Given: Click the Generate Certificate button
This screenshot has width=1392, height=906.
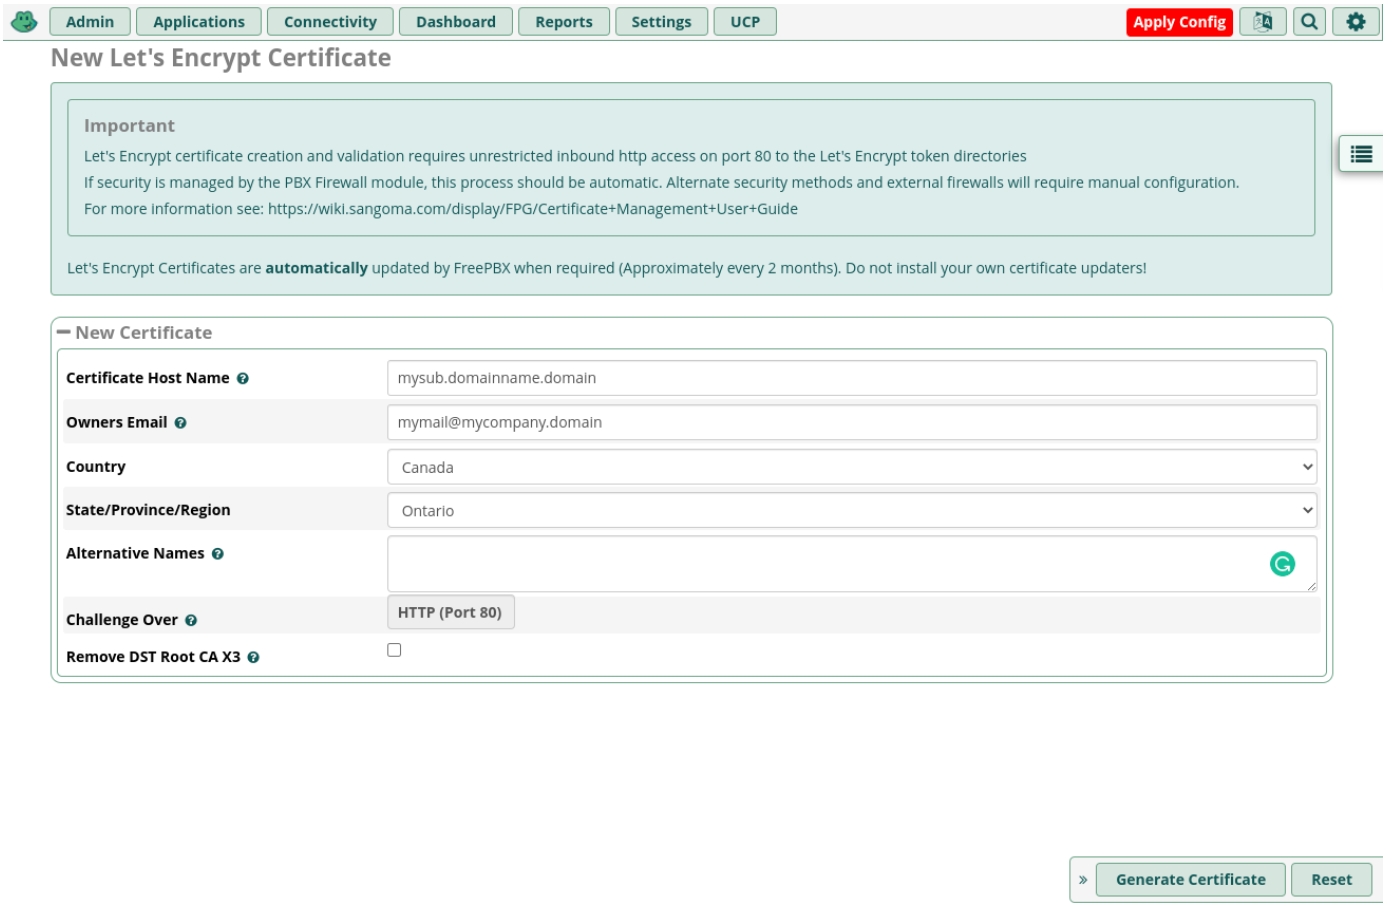Looking at the screenshot, I should pyautogui.click(x=1190, y=880).
